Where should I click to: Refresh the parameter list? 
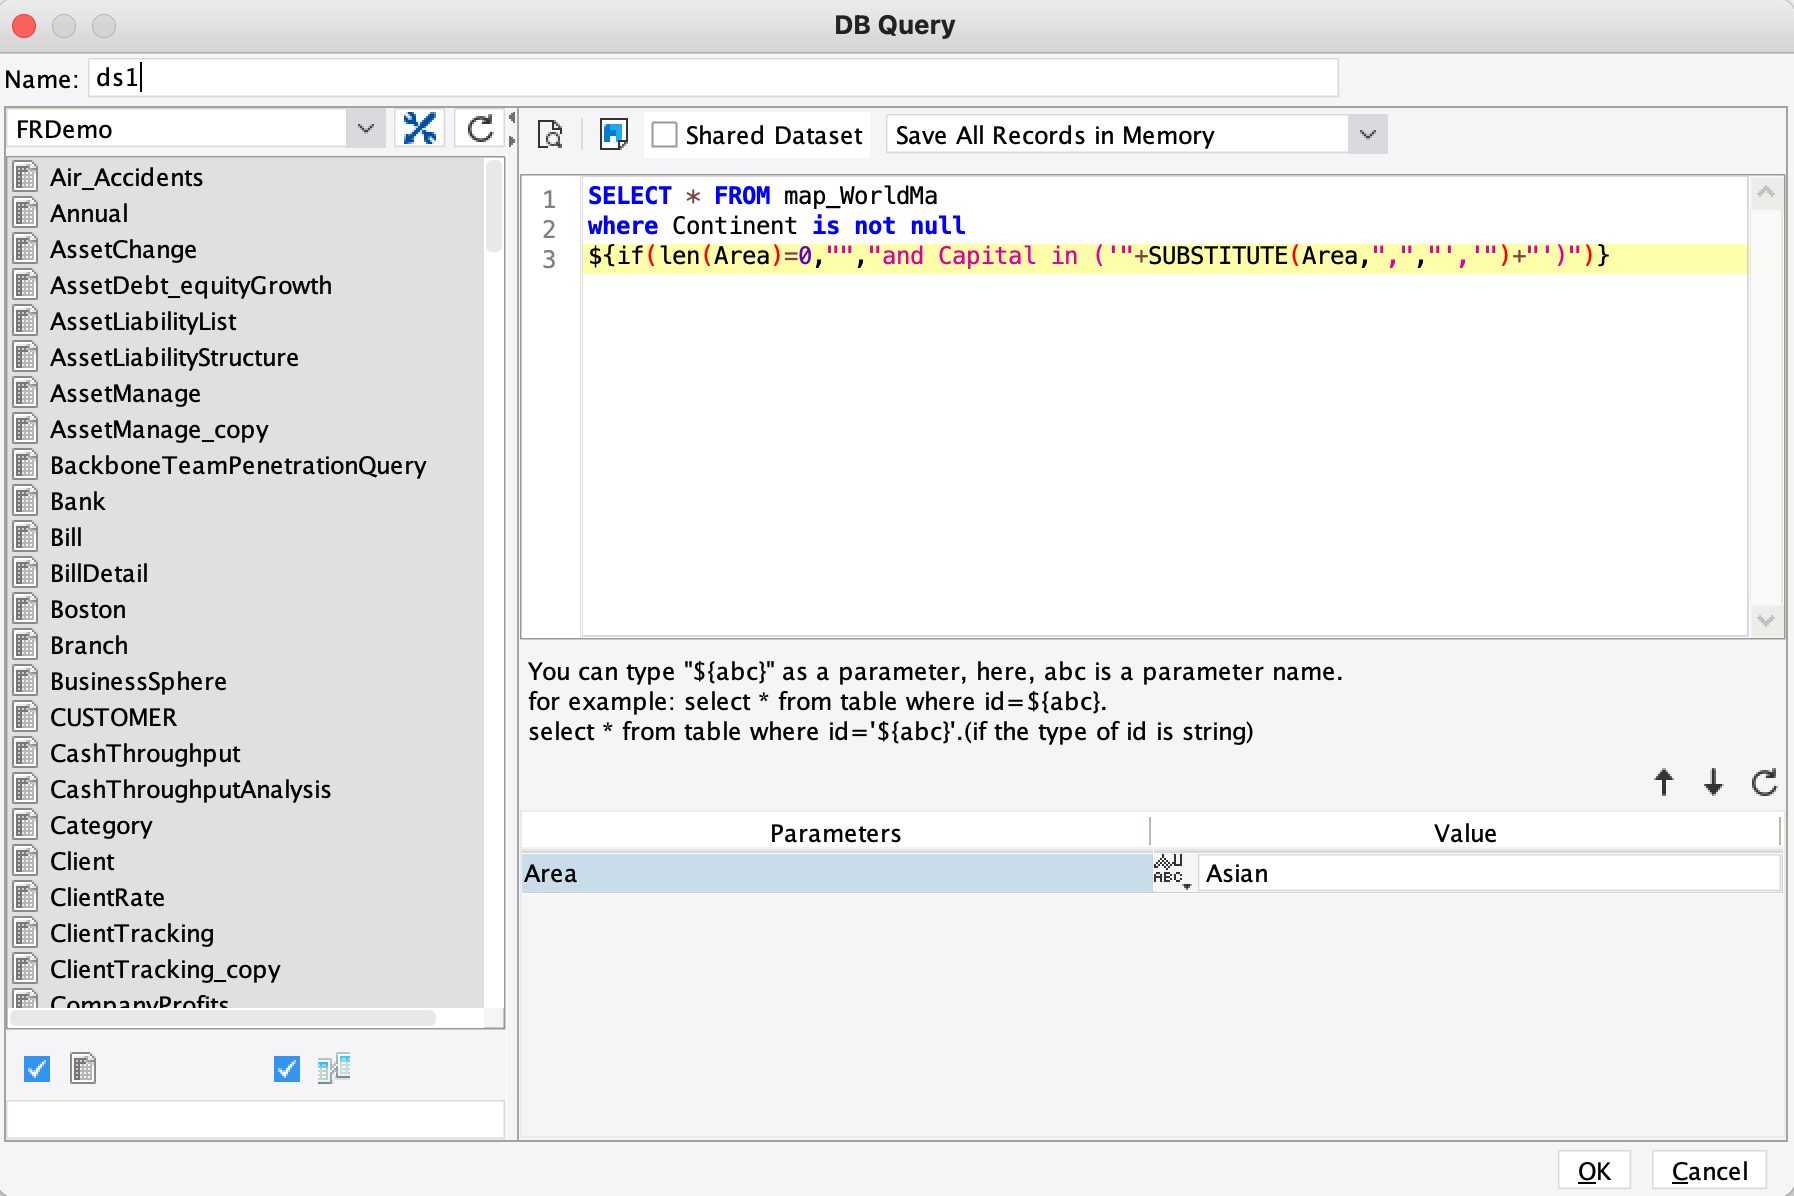(x=1765, y=783)
